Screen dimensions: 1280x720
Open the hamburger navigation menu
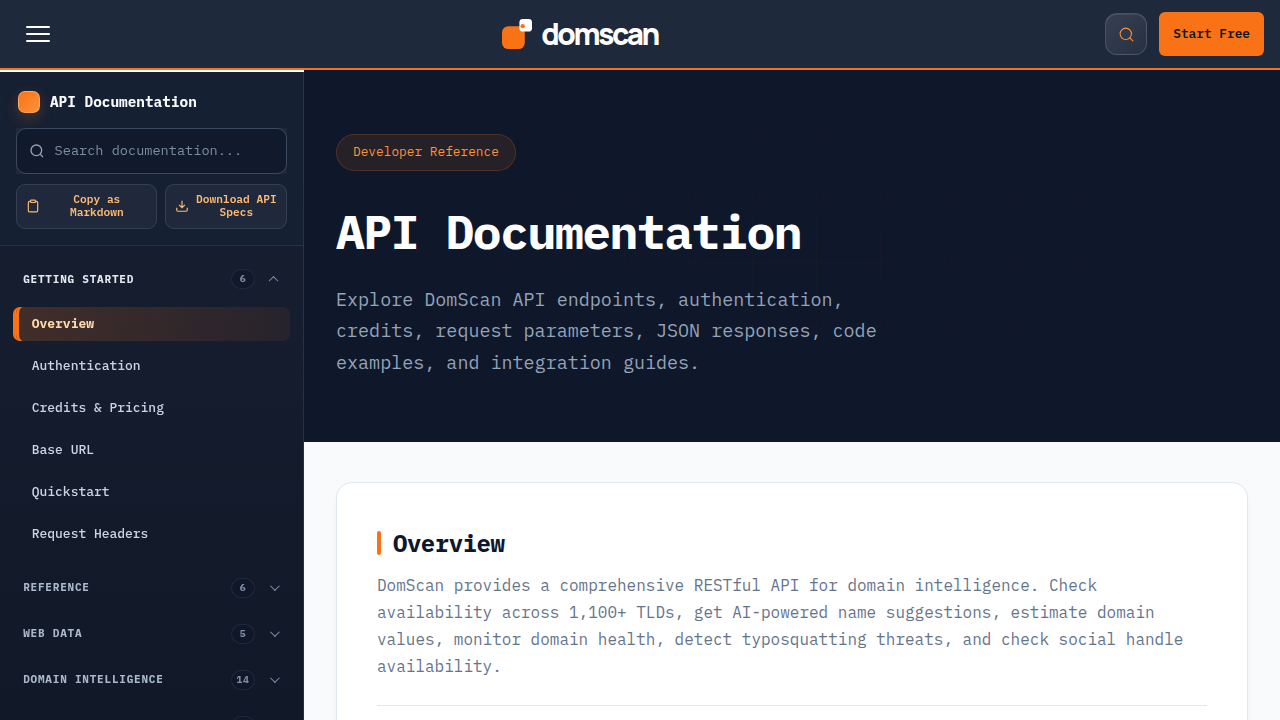coord(38,34)
